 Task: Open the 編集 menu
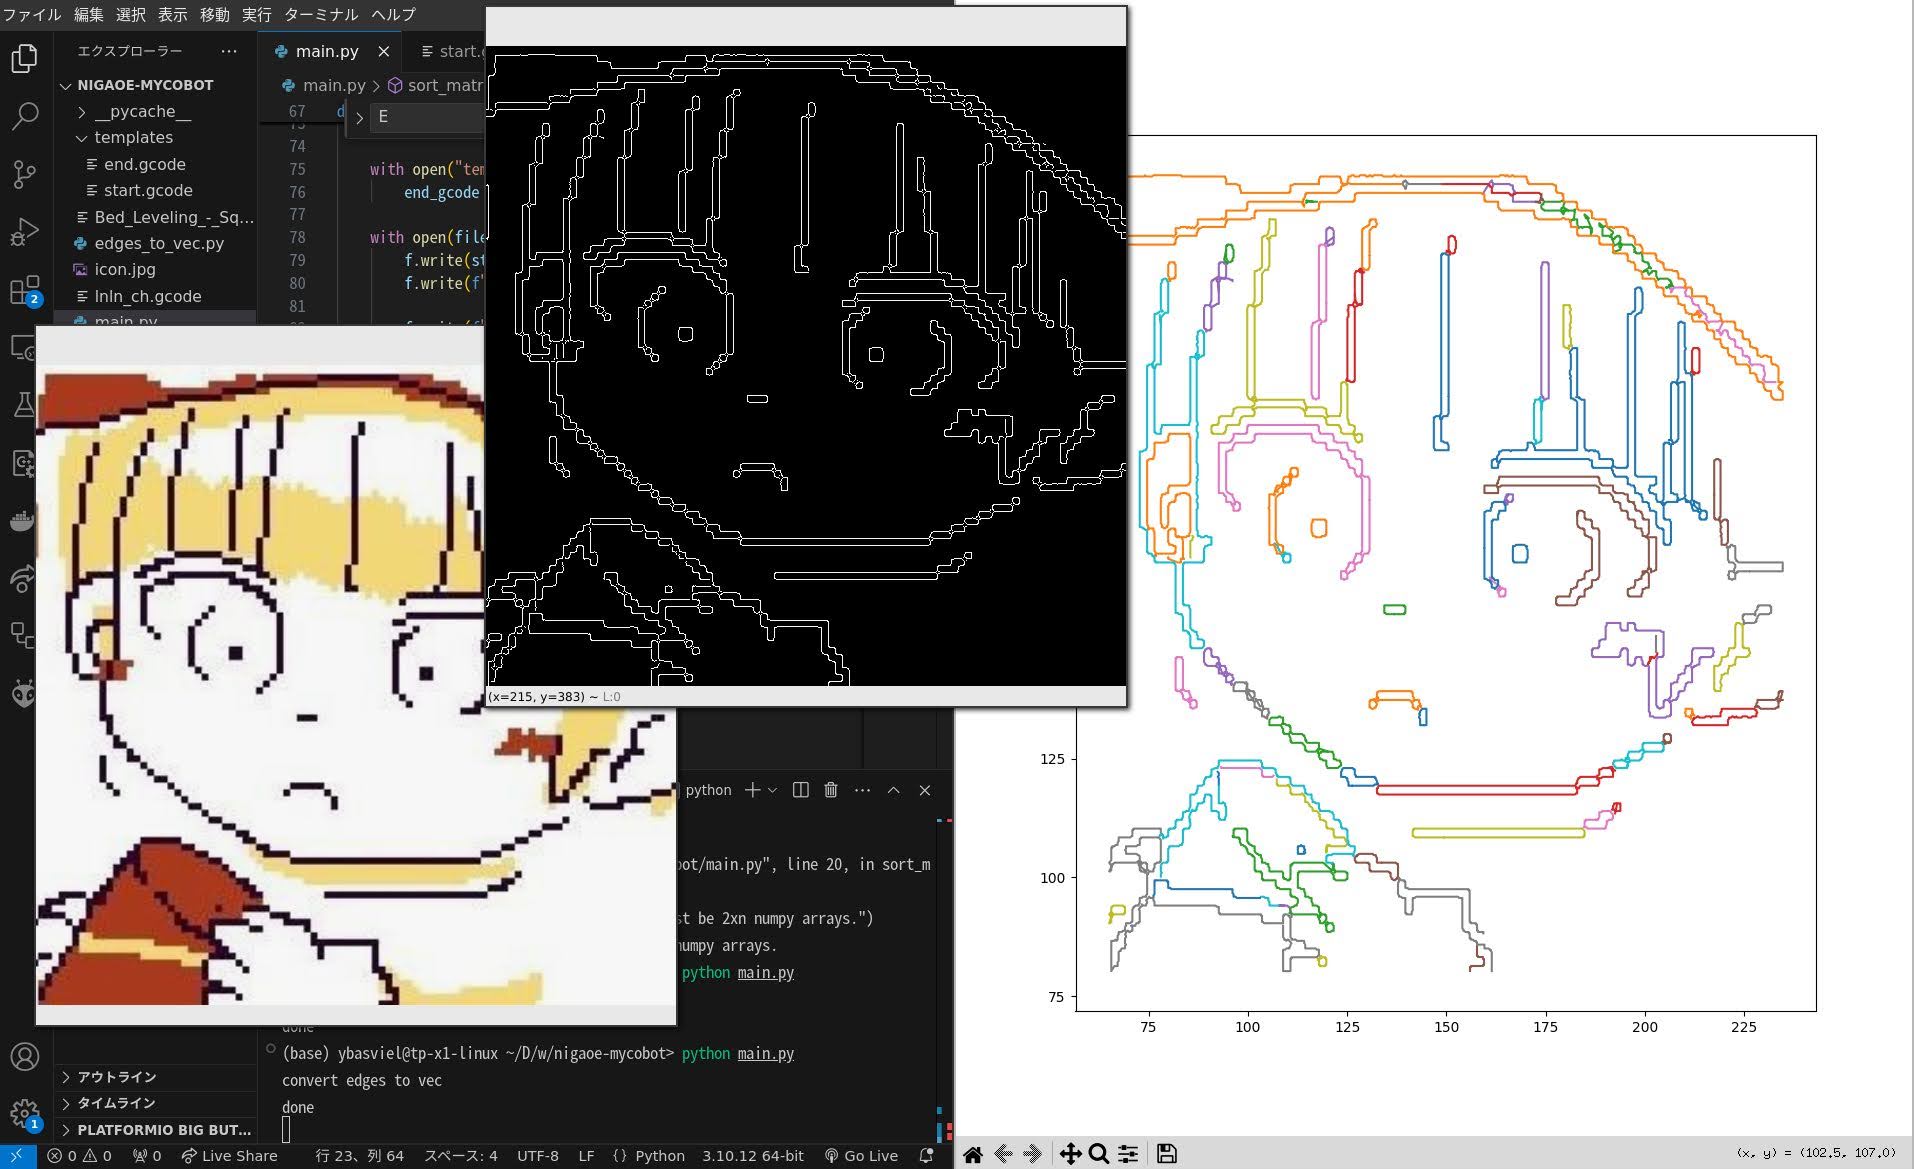pos(88,14)
